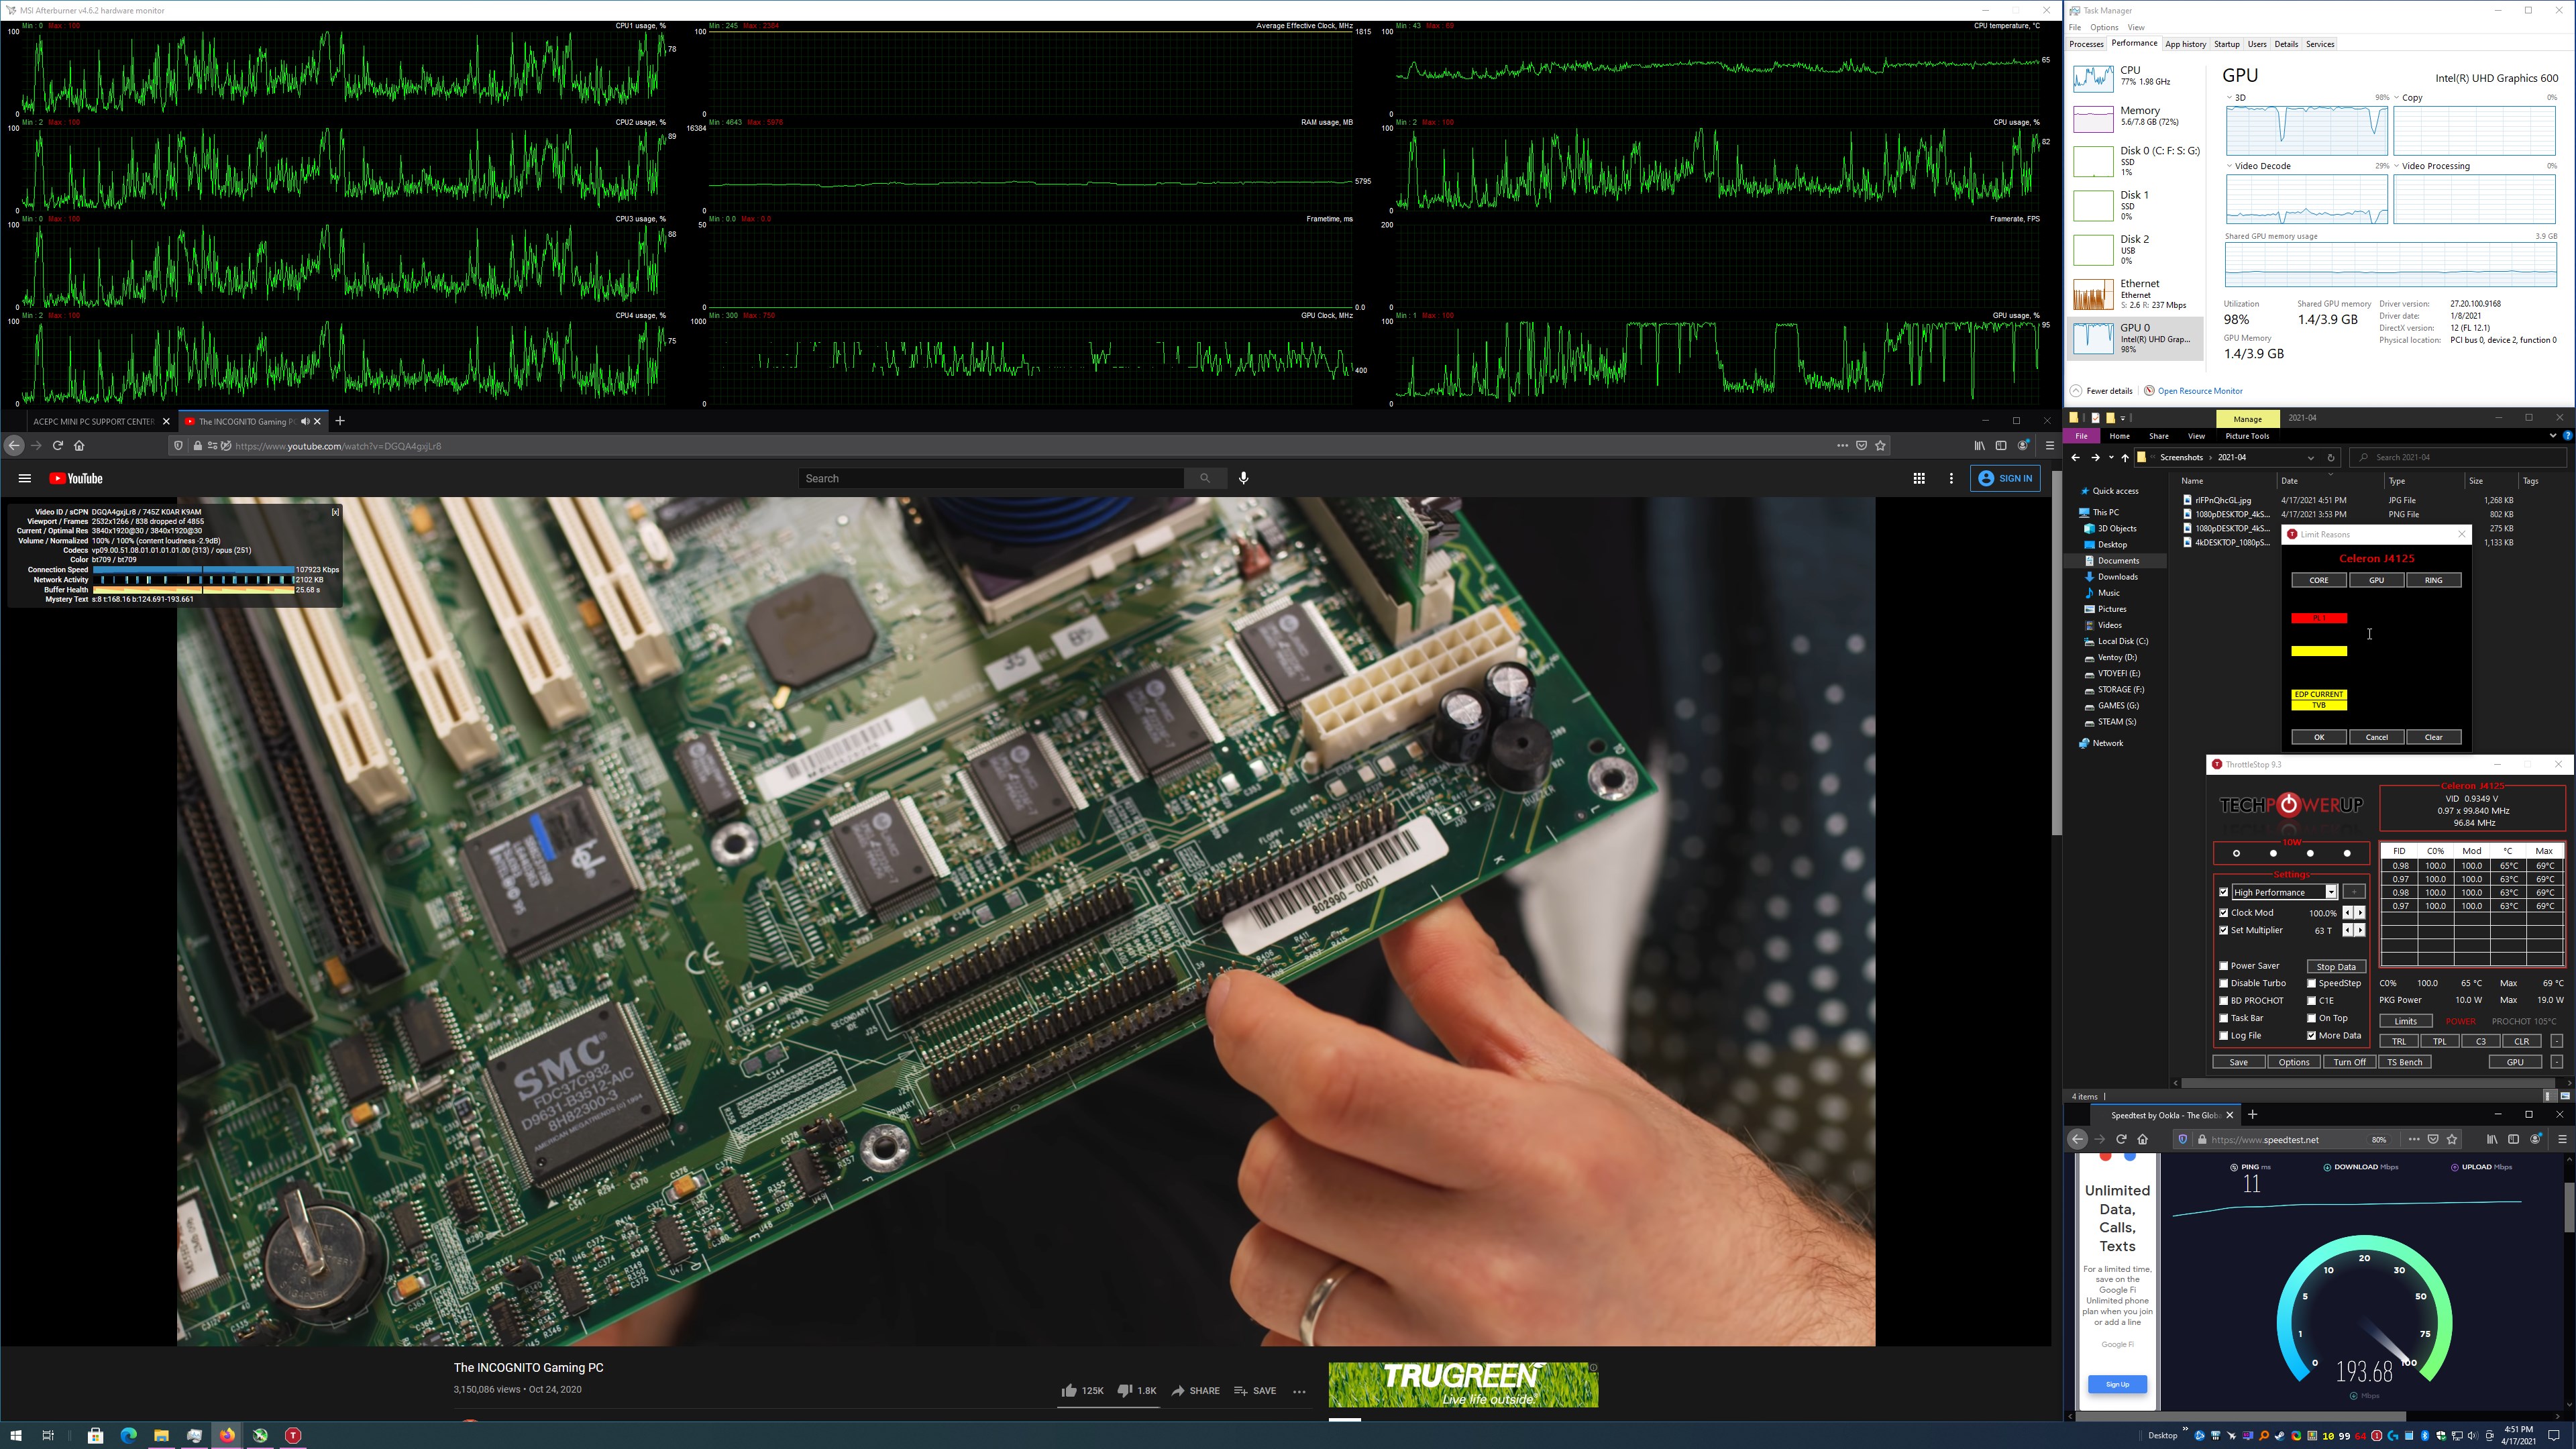Viewport: 2576px width, 1449px height.
Task: Enable SpeedStep checkbox
Action: pyautogui.click(x=2312, y=983)
